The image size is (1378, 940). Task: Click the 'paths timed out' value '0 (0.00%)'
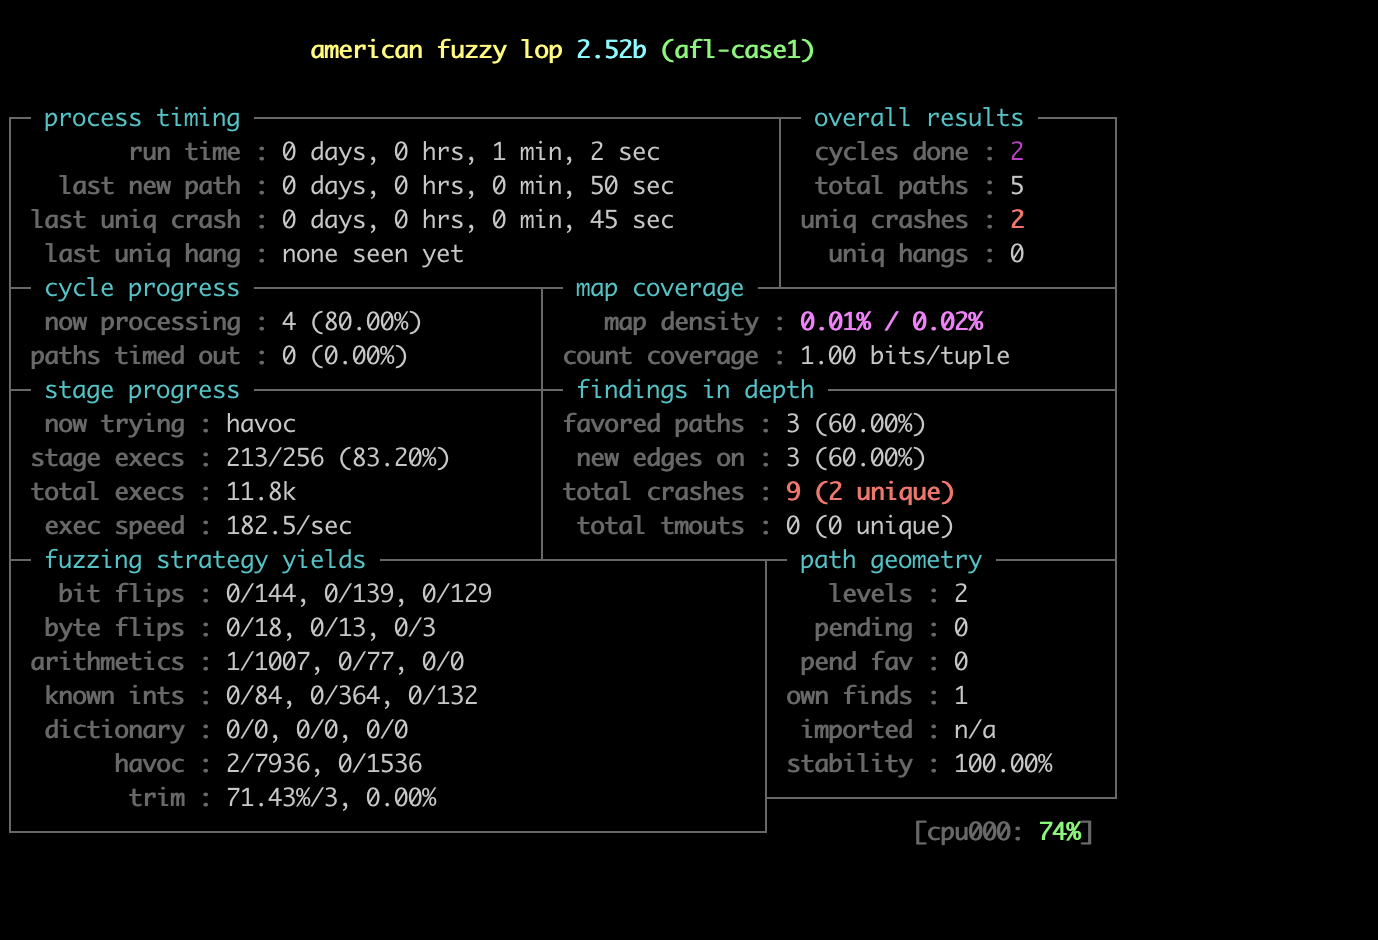click(345, 356)
